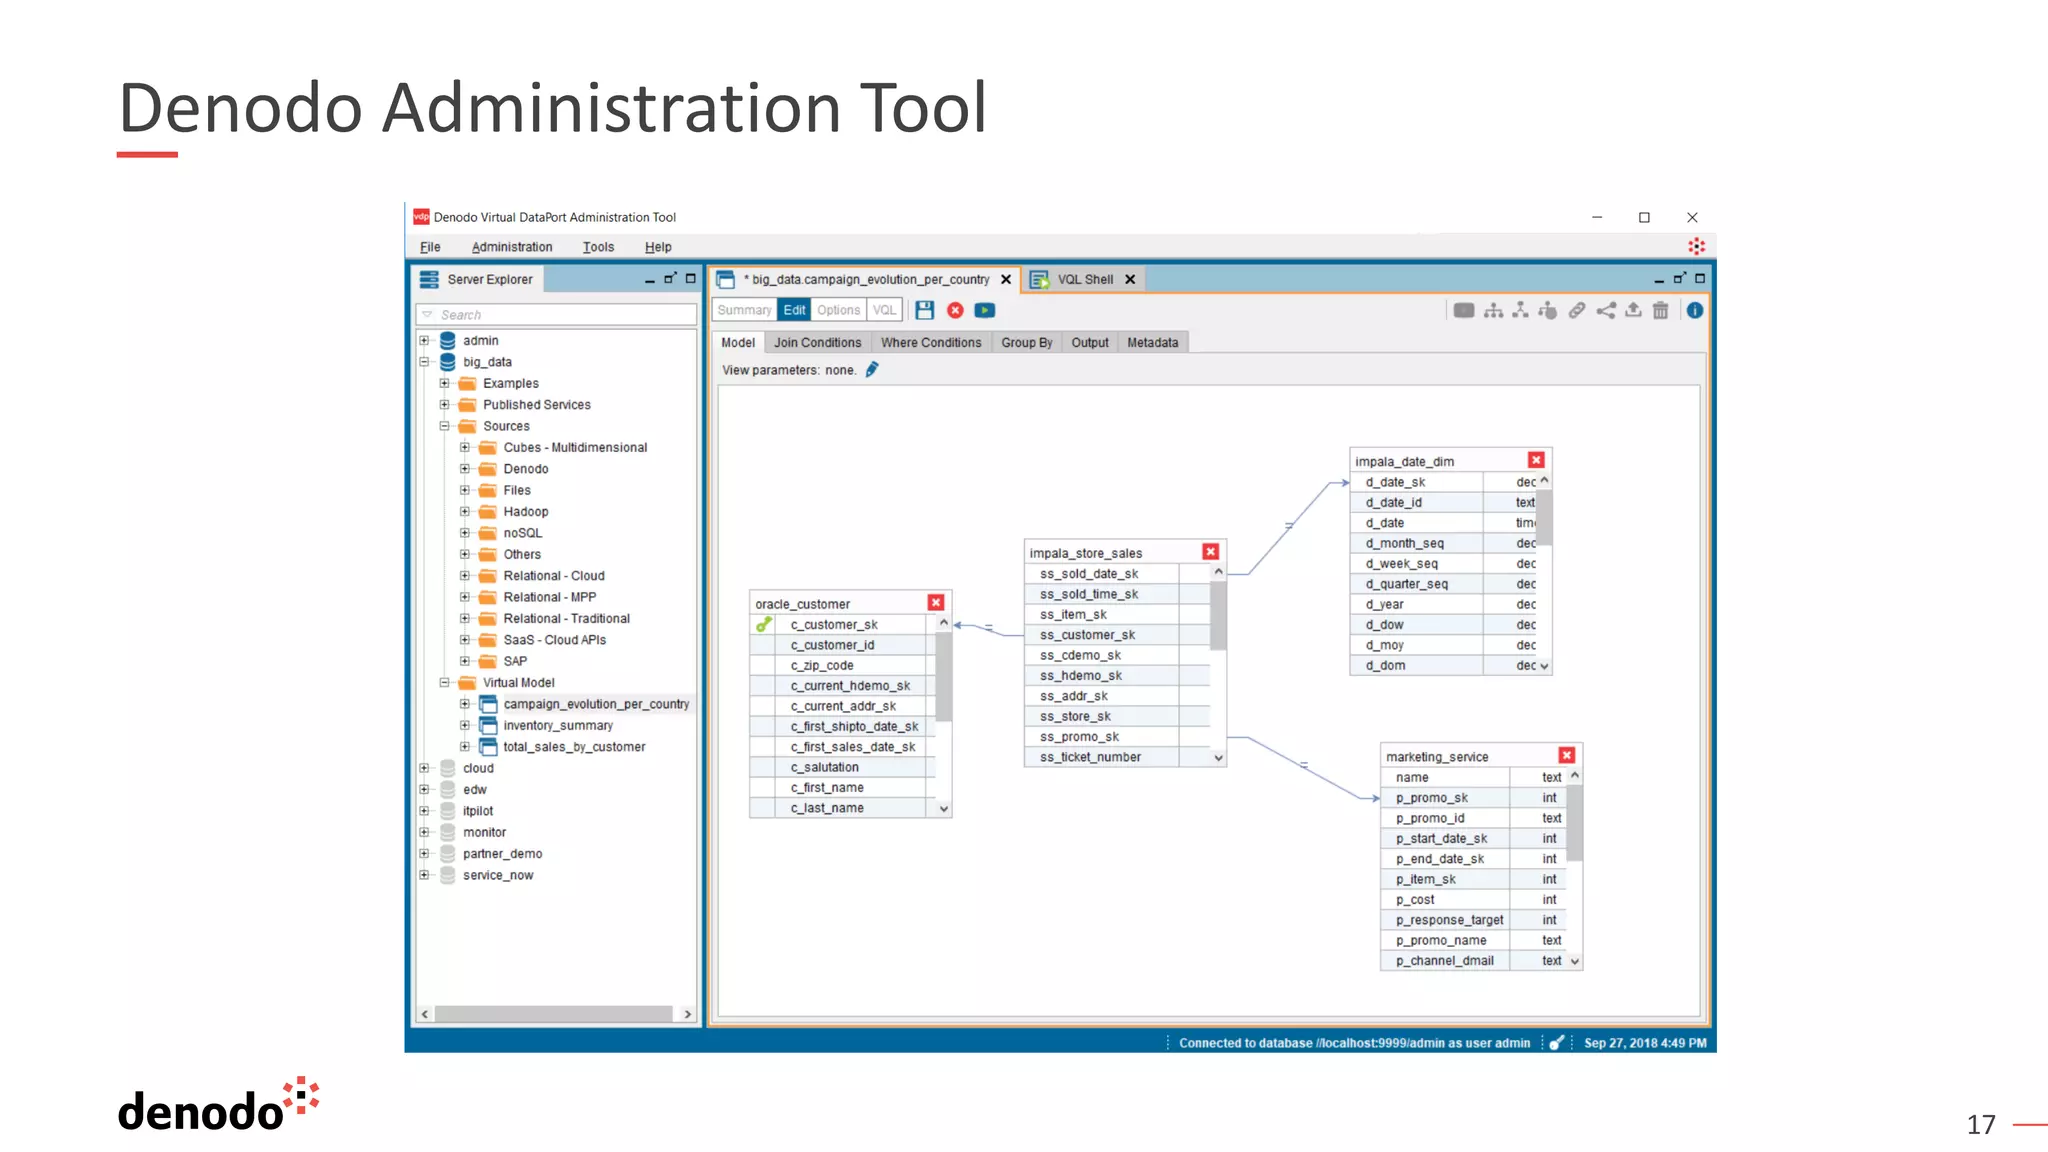
Task: Remove impala_store_sales table with red X
Action: 1210,552
